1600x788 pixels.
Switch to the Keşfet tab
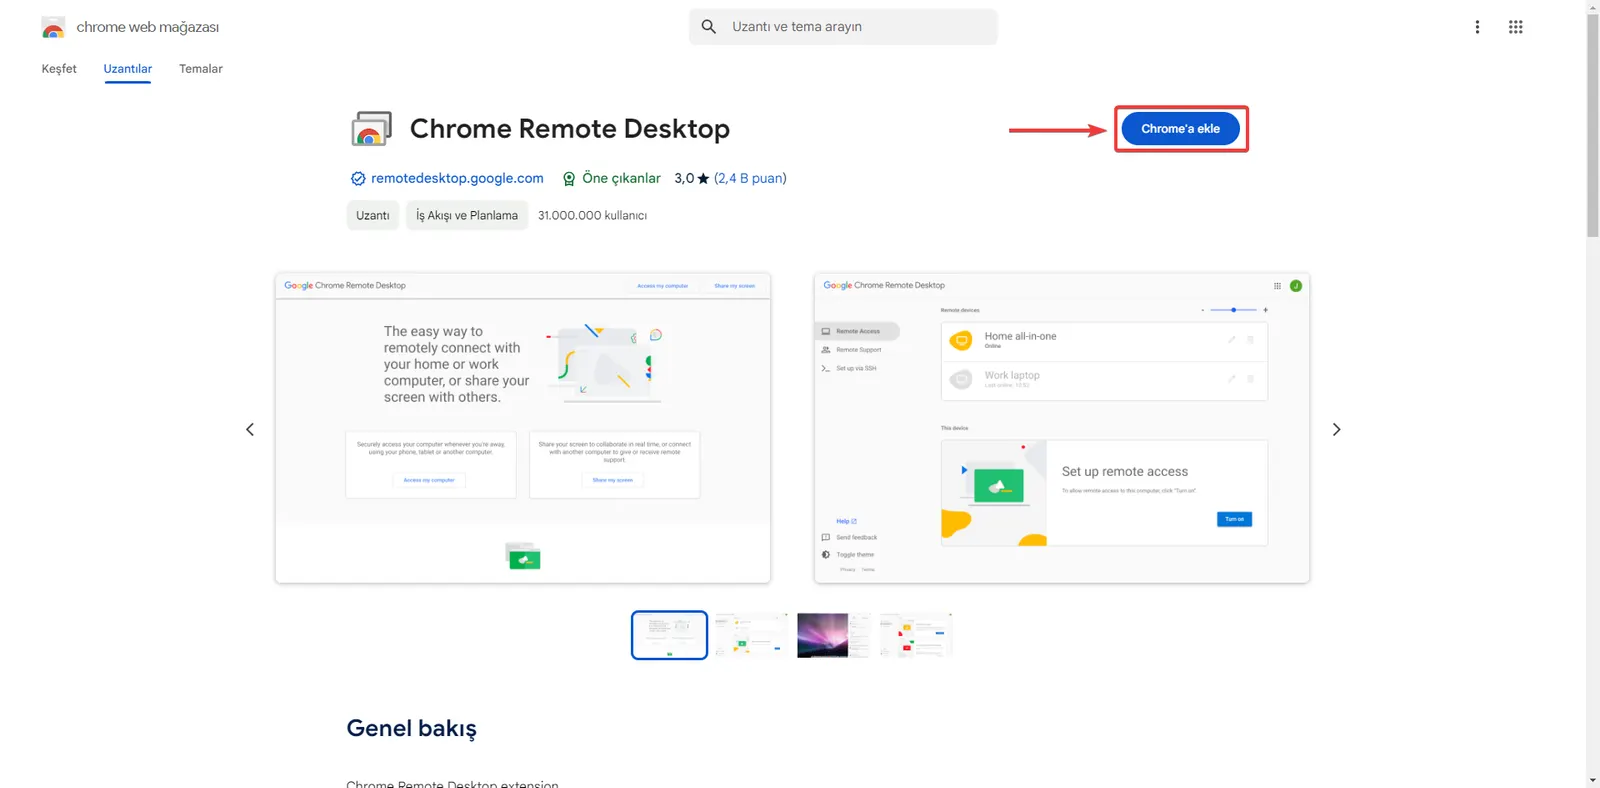[59, 69]
